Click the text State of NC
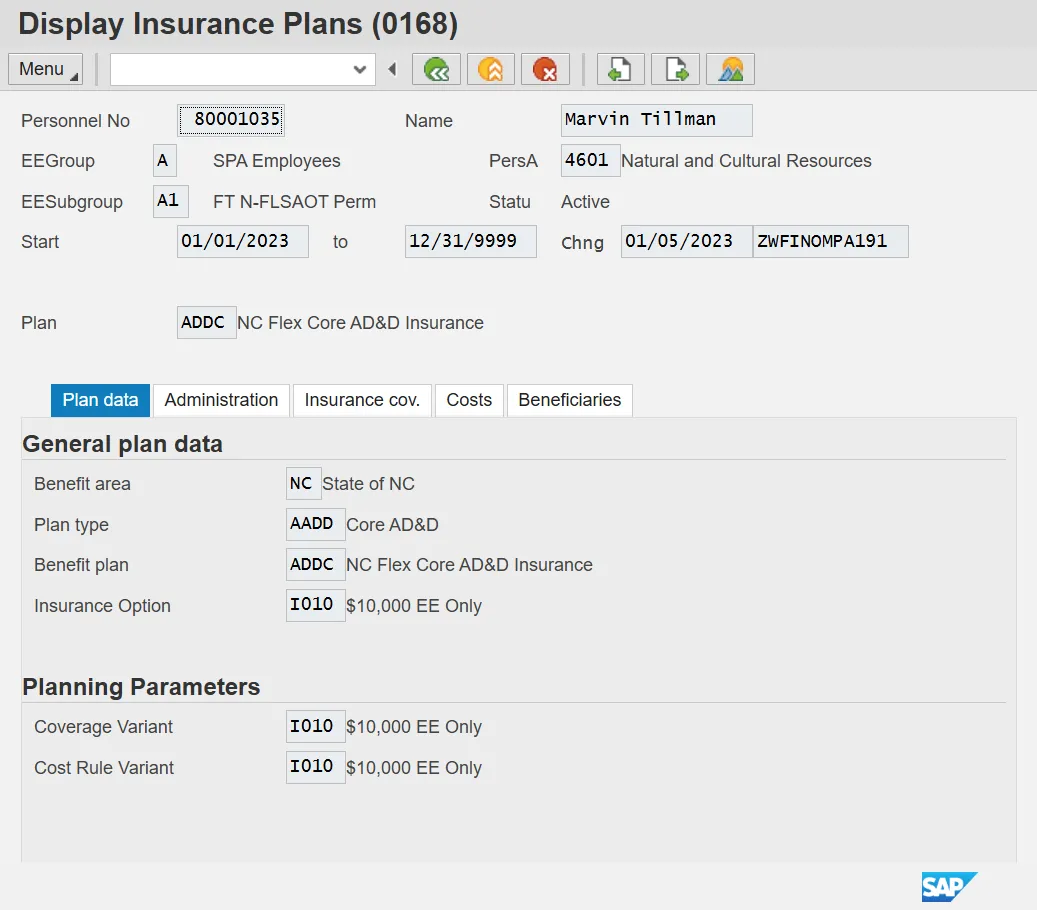Screen dimensions: 1037x910 (x=368, y=484)
